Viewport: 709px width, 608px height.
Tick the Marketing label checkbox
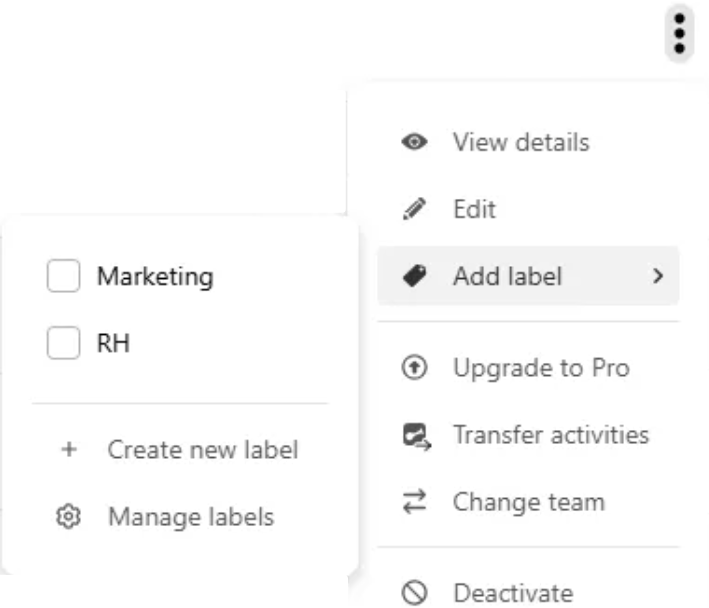[63, 277]
